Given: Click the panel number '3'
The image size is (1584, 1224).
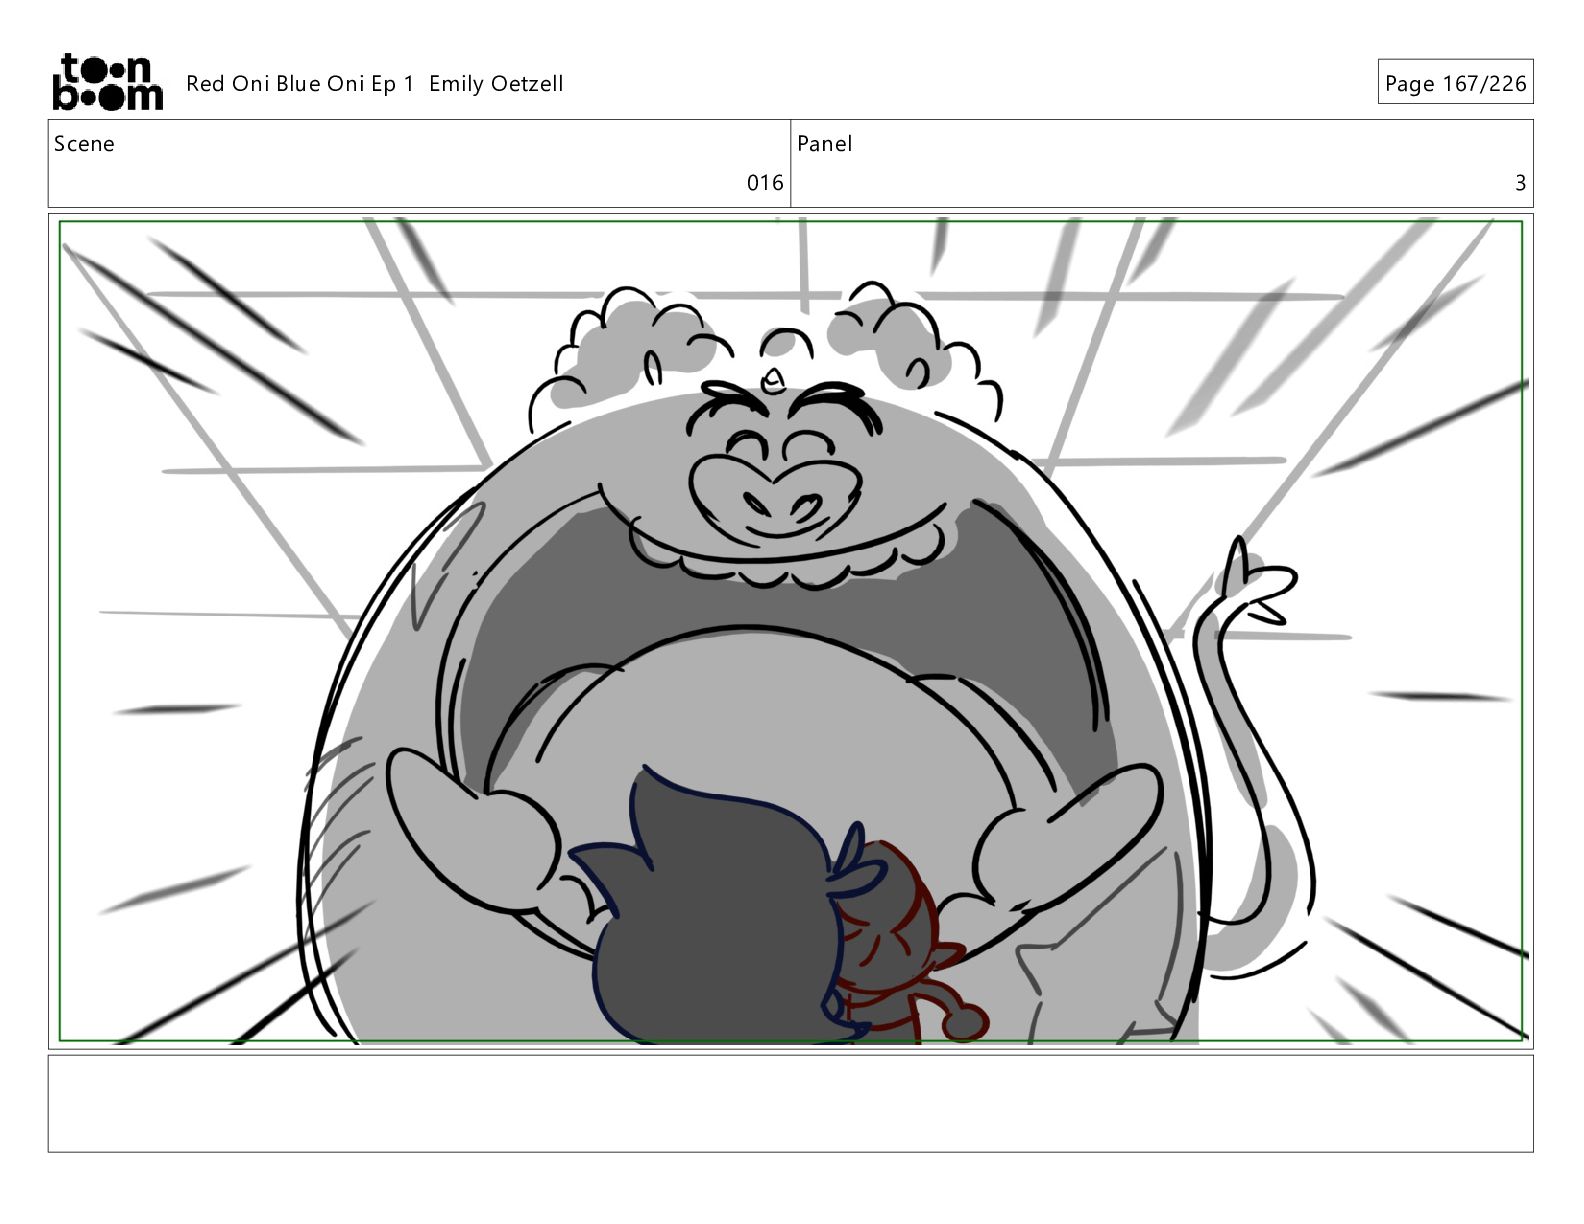Looking at the screenshot, I should (x=1520, y=183).
